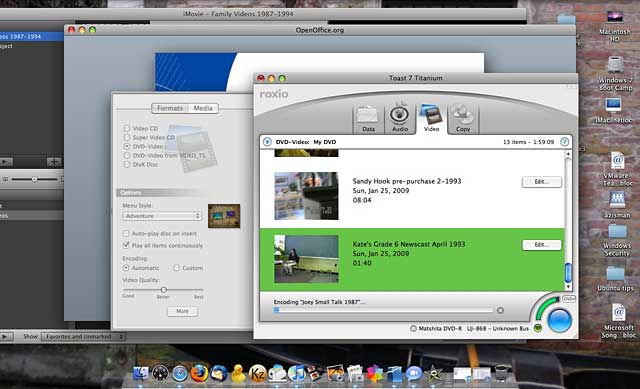Open iMovie star icon in dock
The image size is (640, 389).
click(x=433, y=373)
